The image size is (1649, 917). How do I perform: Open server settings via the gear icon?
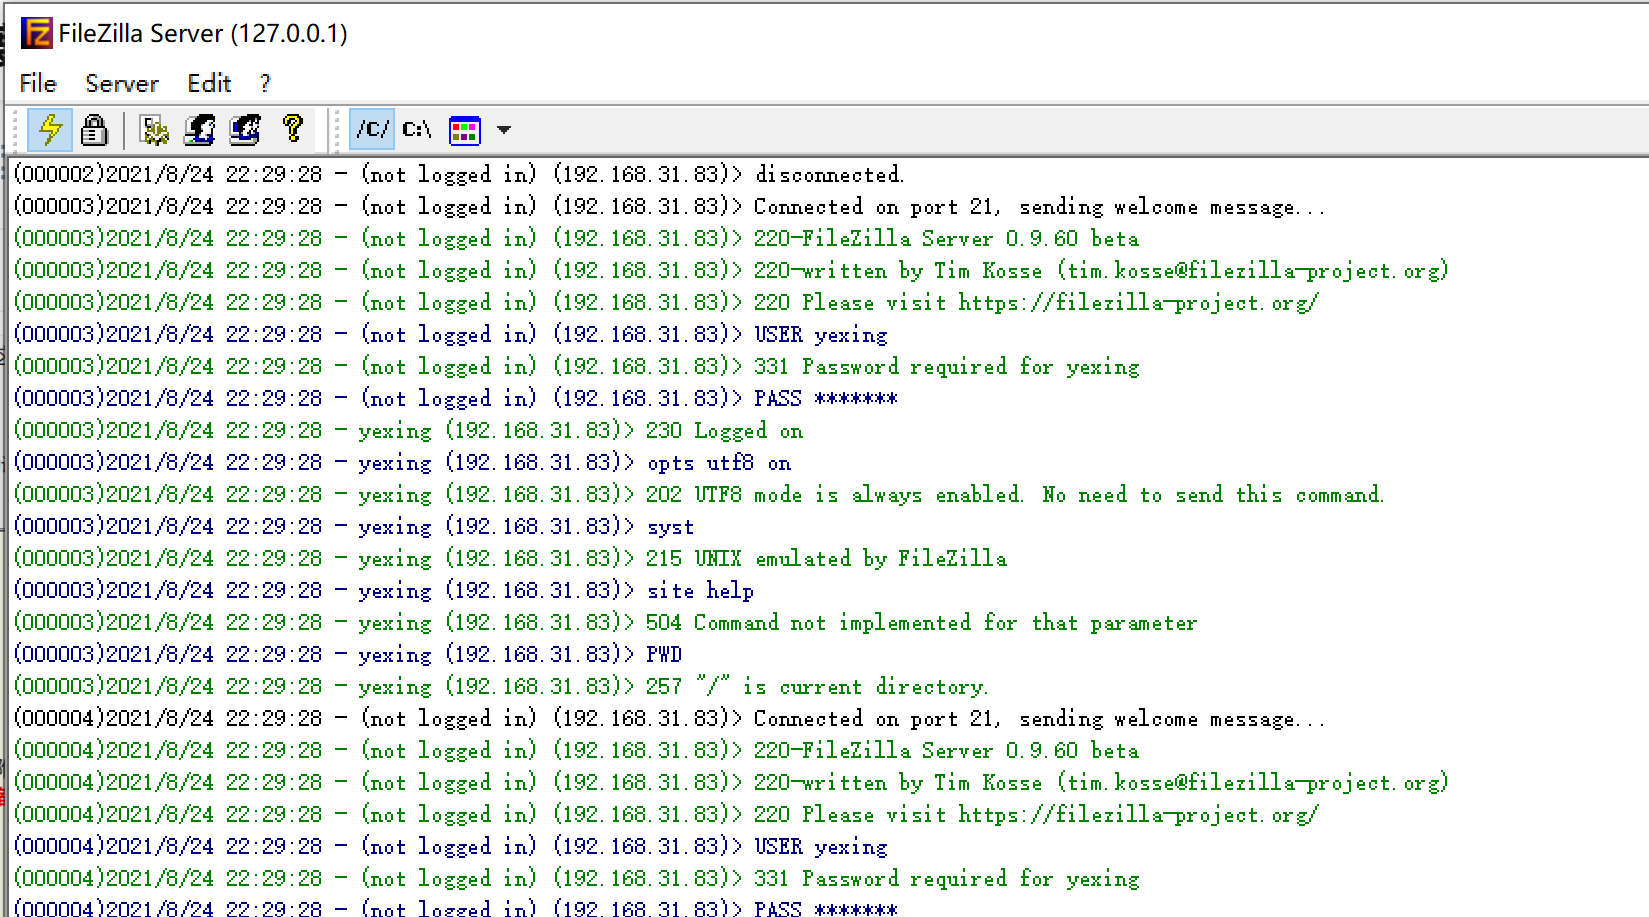154,129
